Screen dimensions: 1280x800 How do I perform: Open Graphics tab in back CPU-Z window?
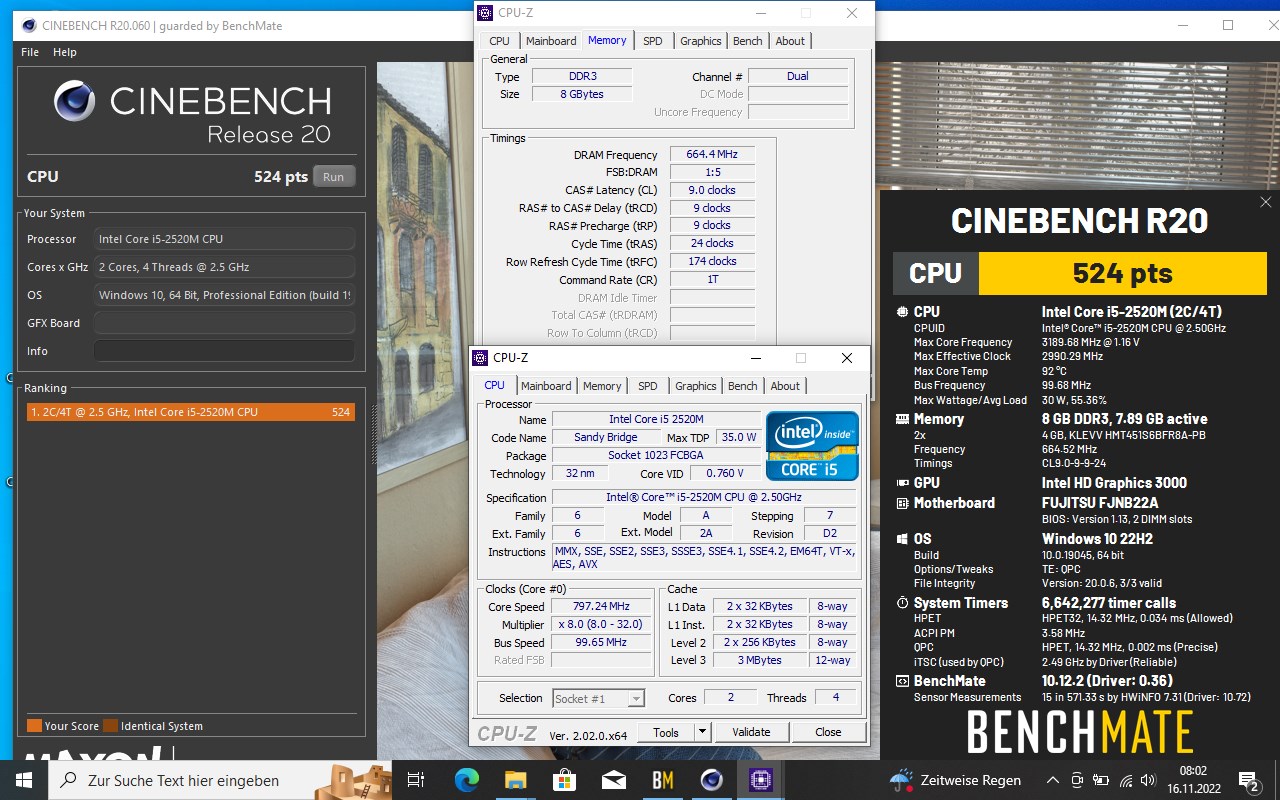coord(700,41)
